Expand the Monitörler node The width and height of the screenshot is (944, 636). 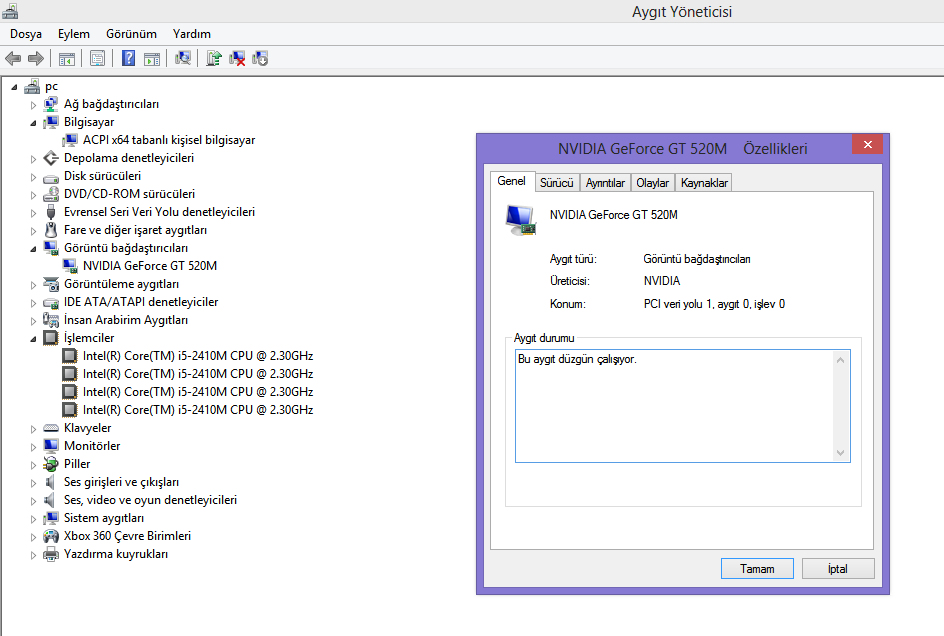click(x=33, y=447)
